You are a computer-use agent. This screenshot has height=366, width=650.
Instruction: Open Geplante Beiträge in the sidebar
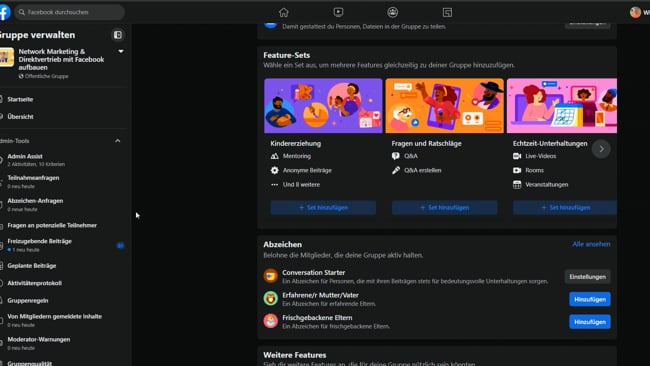tap(32, 266)
